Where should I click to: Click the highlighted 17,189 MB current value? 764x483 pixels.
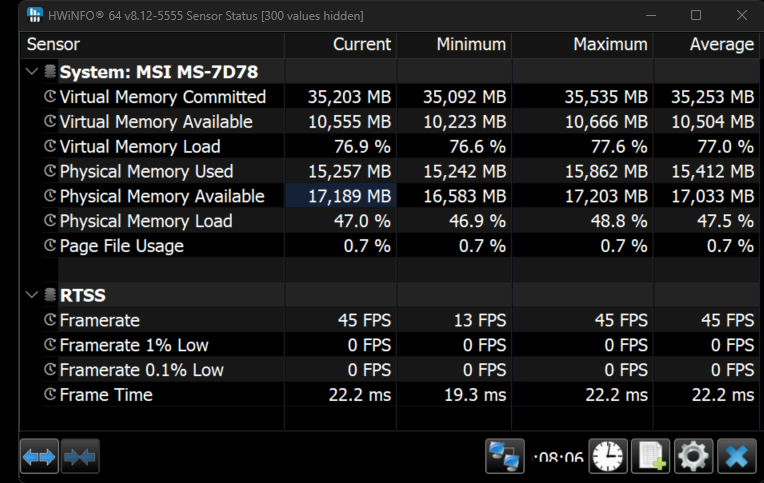tap(349, 196)
